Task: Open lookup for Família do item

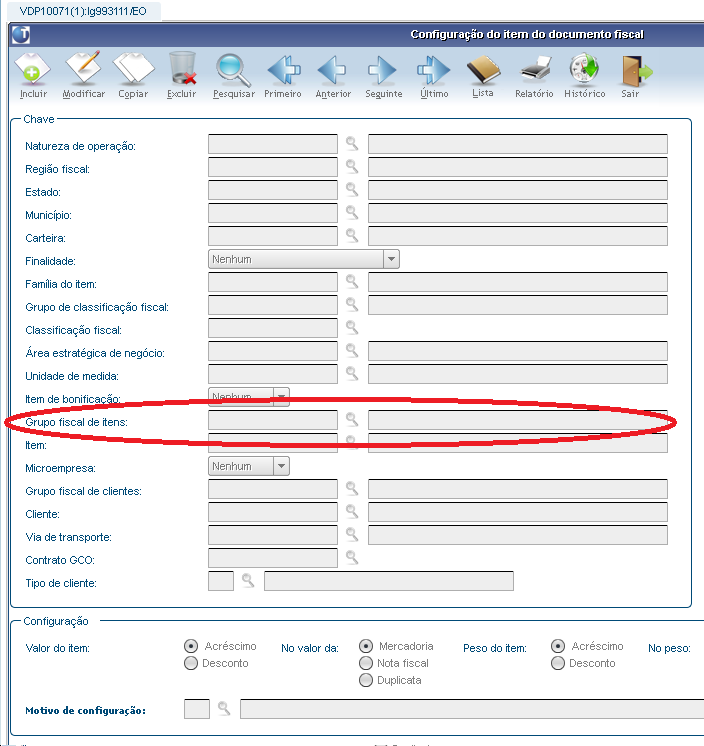Action: pos(352,281)
